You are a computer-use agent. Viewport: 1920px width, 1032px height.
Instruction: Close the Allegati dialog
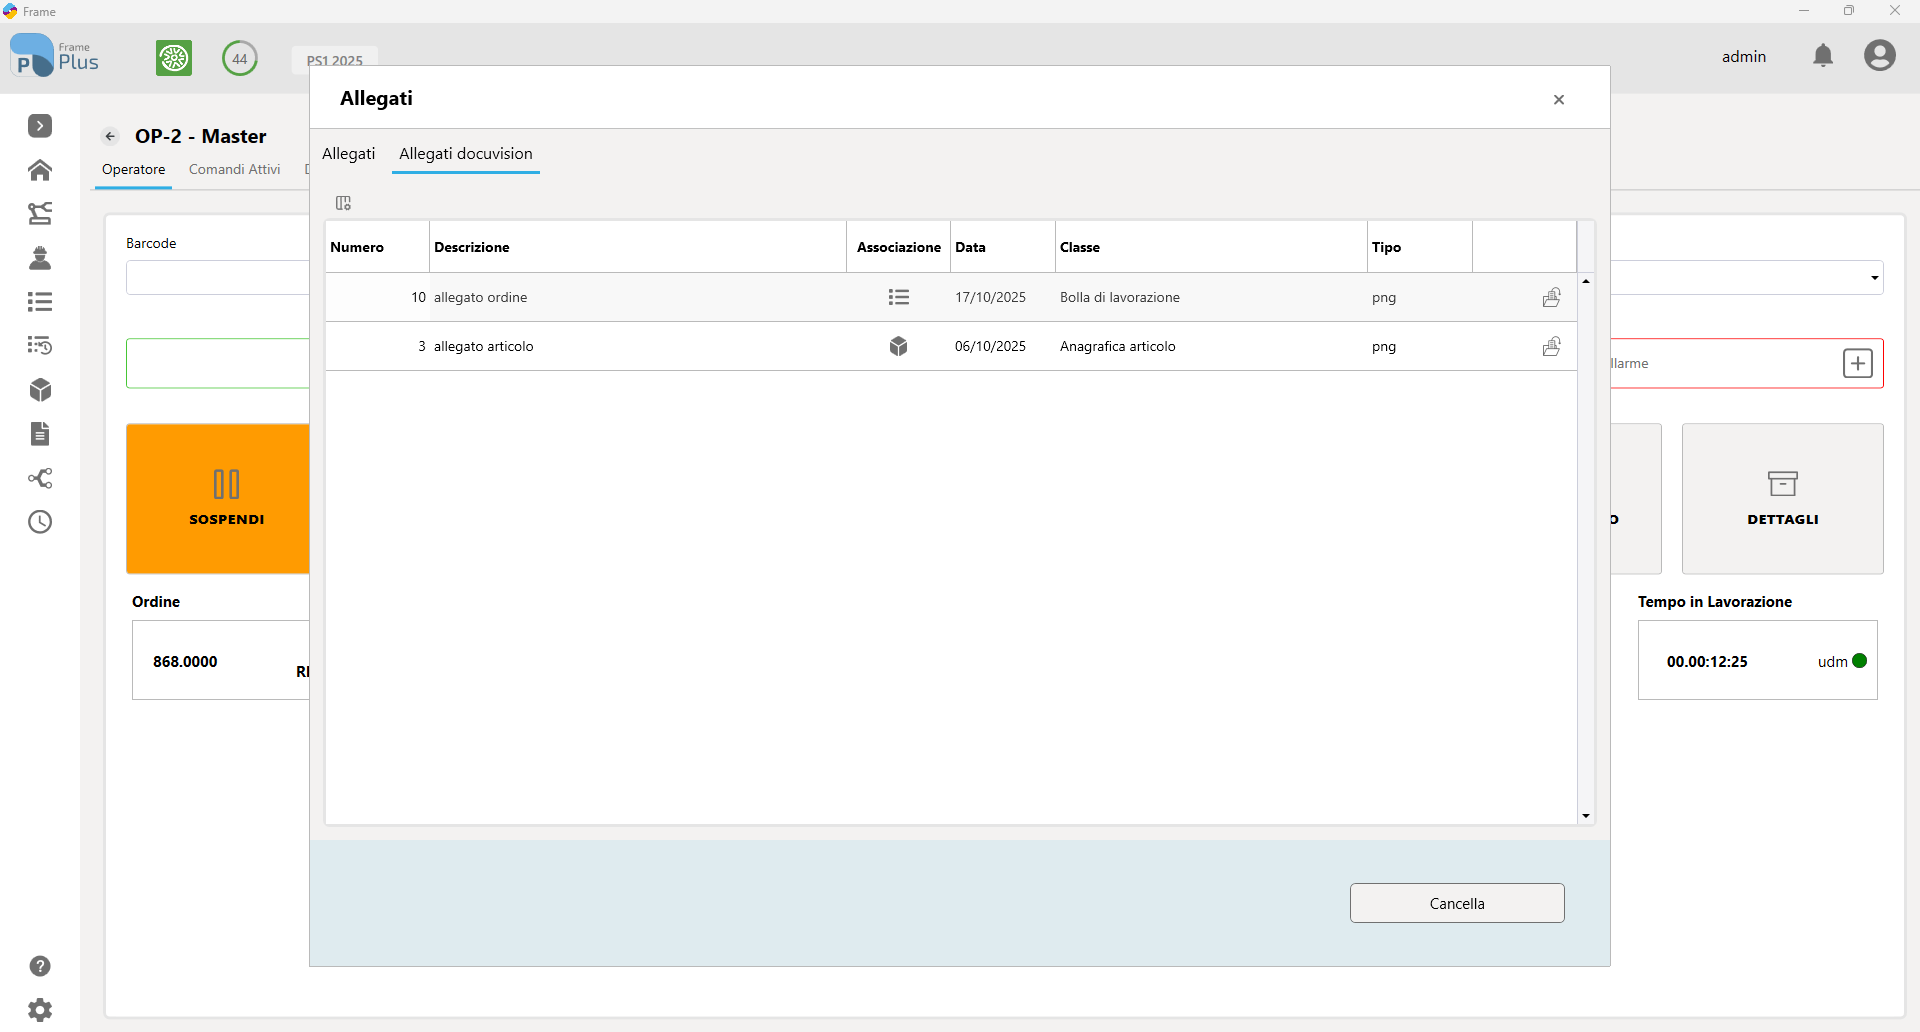(1559, 99)
